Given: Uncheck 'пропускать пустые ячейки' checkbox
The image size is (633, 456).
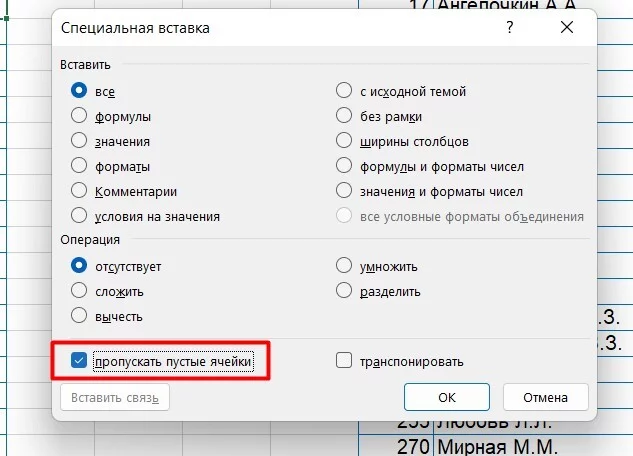Looking at the screenshot, I should pos(79,360).
